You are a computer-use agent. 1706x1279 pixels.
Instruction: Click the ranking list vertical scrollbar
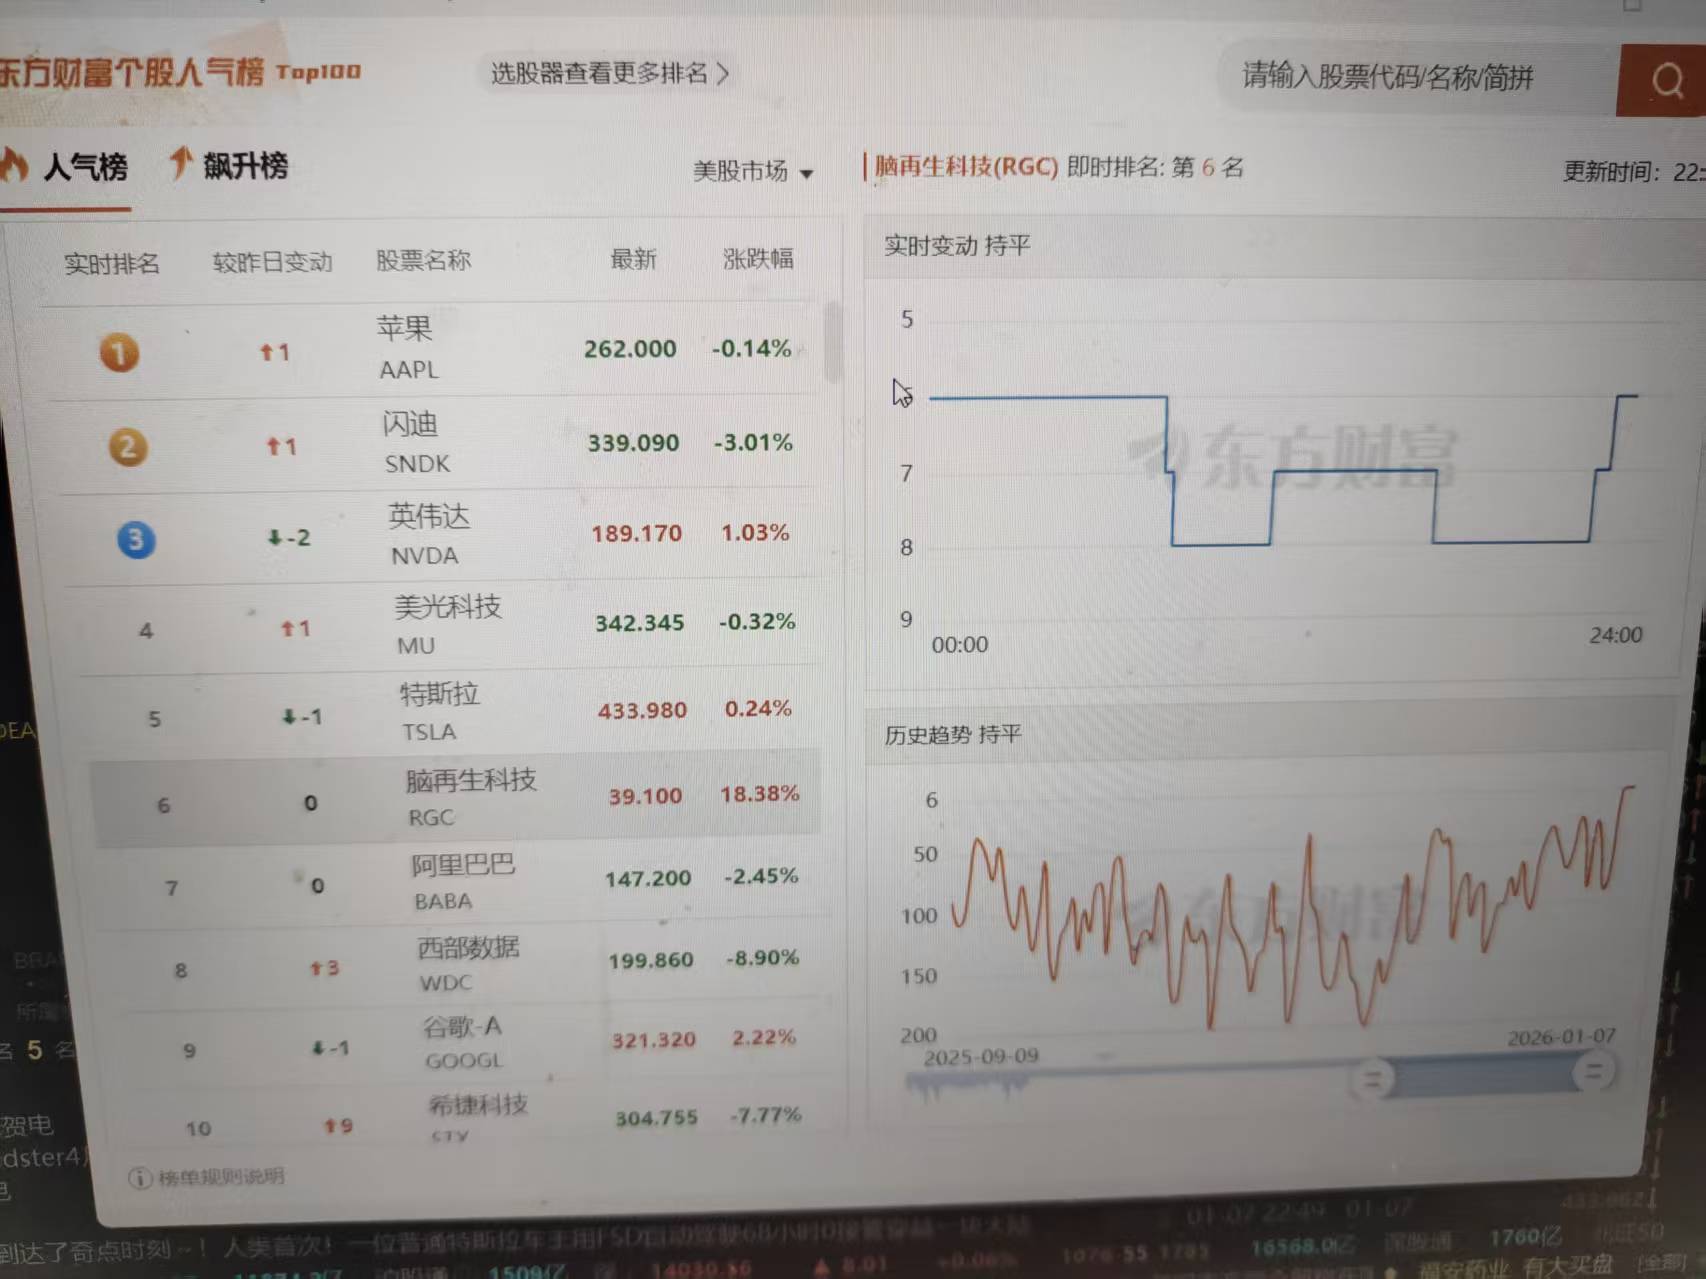(833, 341)
